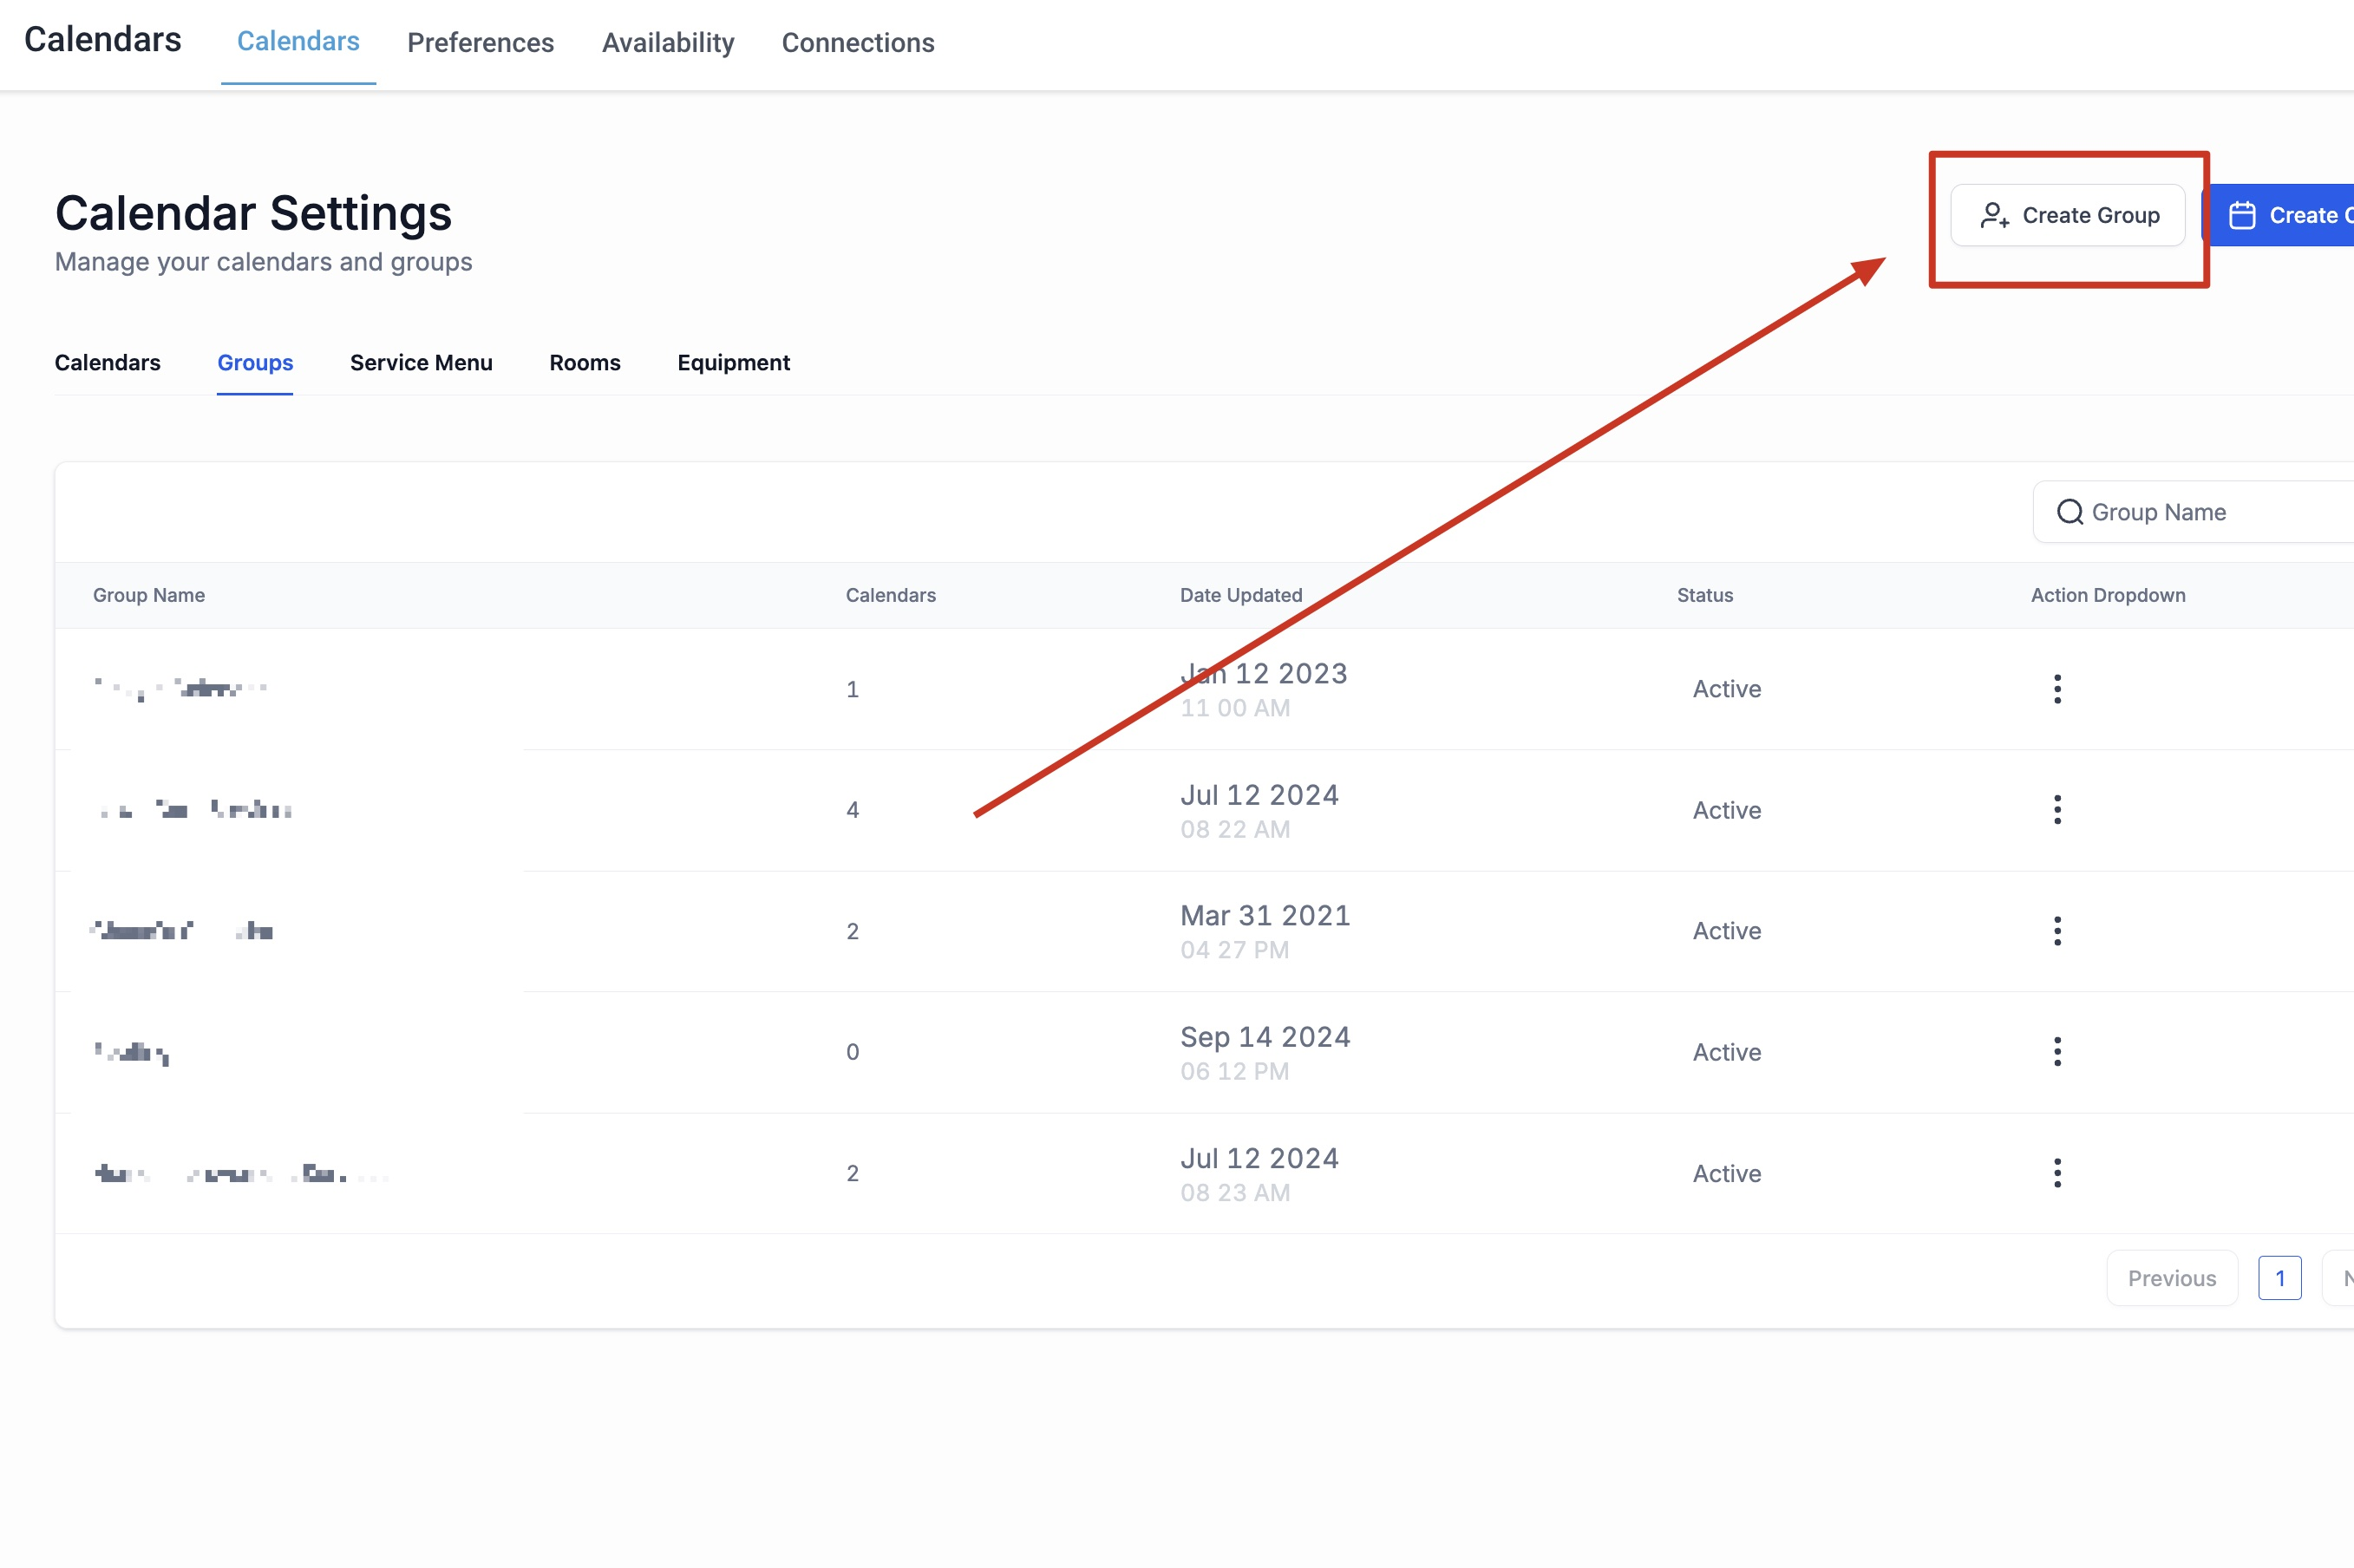Click the Previous pagination button
The image size is (2354, 1568).
pyautogui.click(x=2171, y=1278)
